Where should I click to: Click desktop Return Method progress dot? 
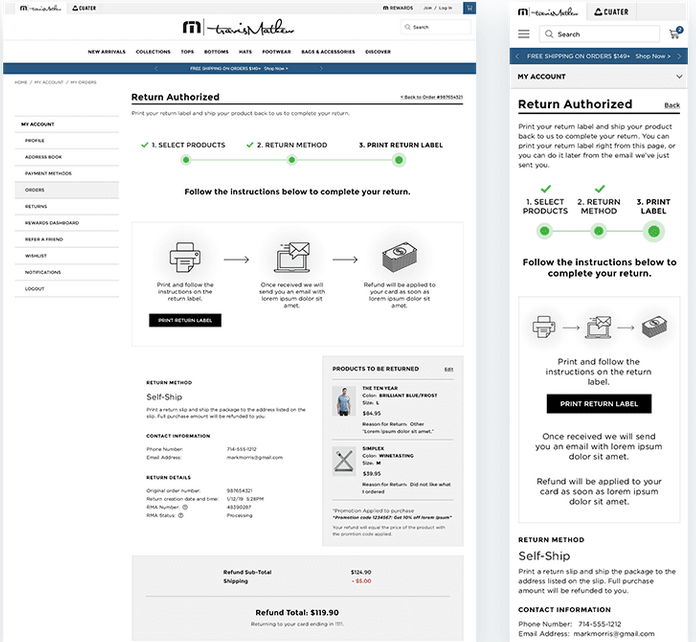[x=292, y=160]
